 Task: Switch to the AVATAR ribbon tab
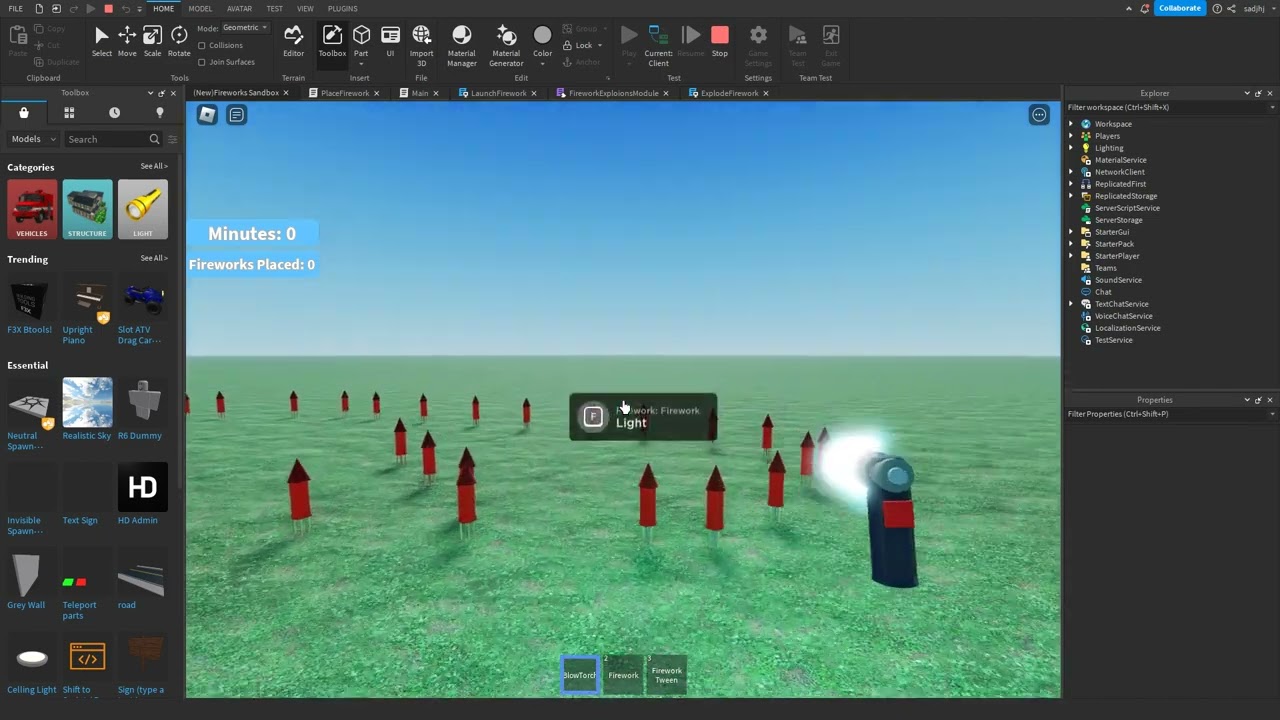(239, 8)
